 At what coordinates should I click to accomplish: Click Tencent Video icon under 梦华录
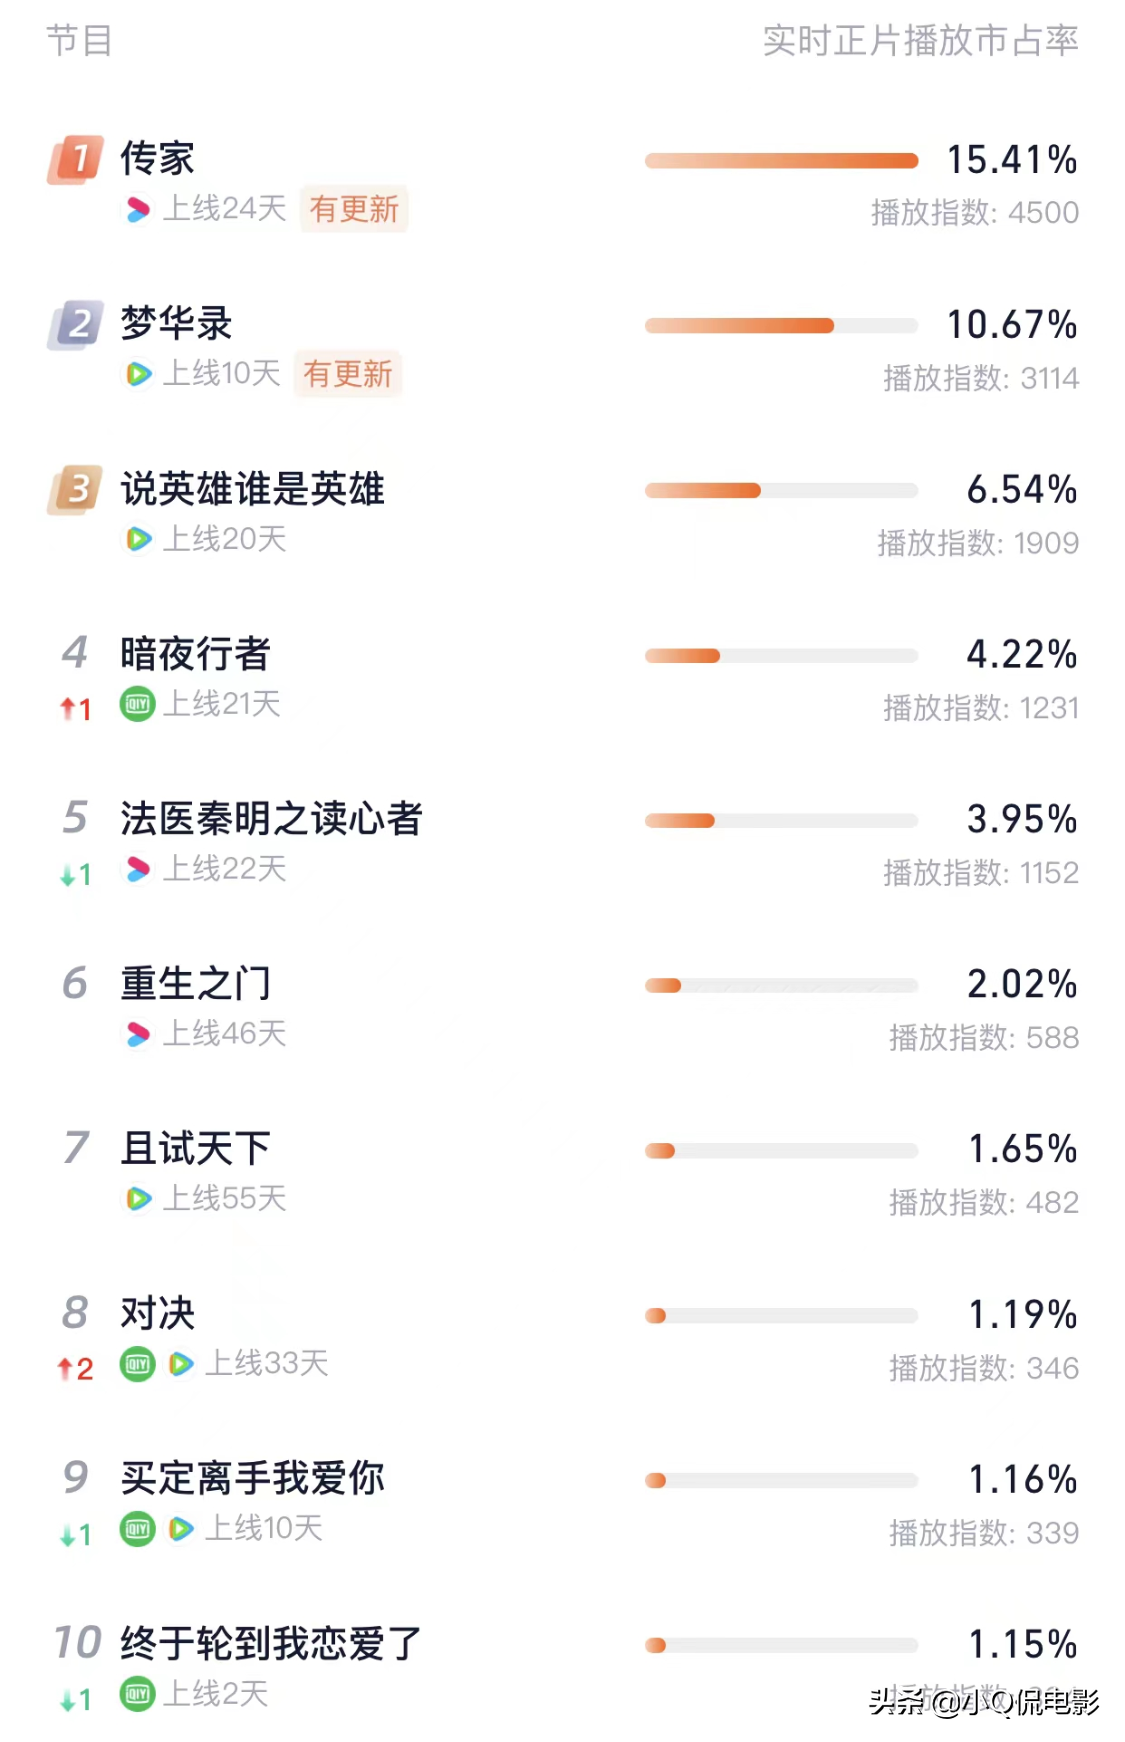pyautogui.click(x=138, y=374)
